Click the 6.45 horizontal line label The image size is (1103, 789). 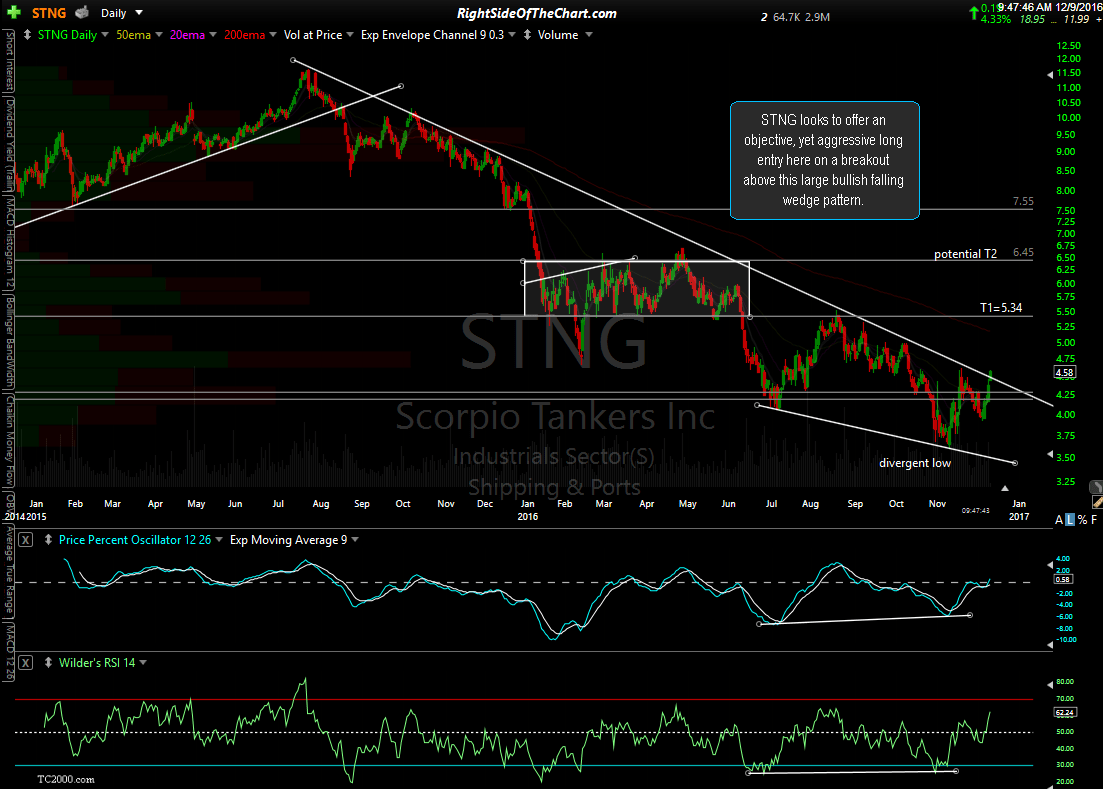click(x=1023, y=252)
